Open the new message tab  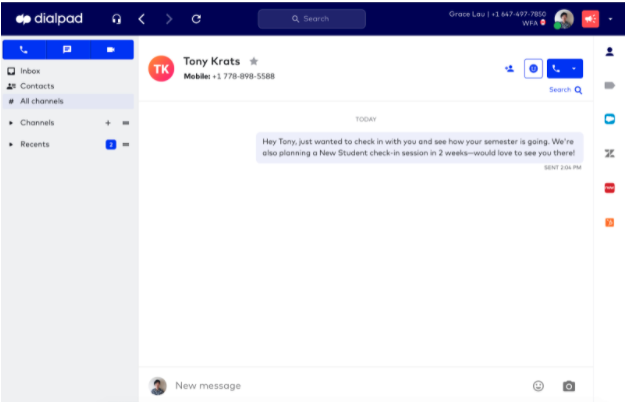tap(67, 50)
